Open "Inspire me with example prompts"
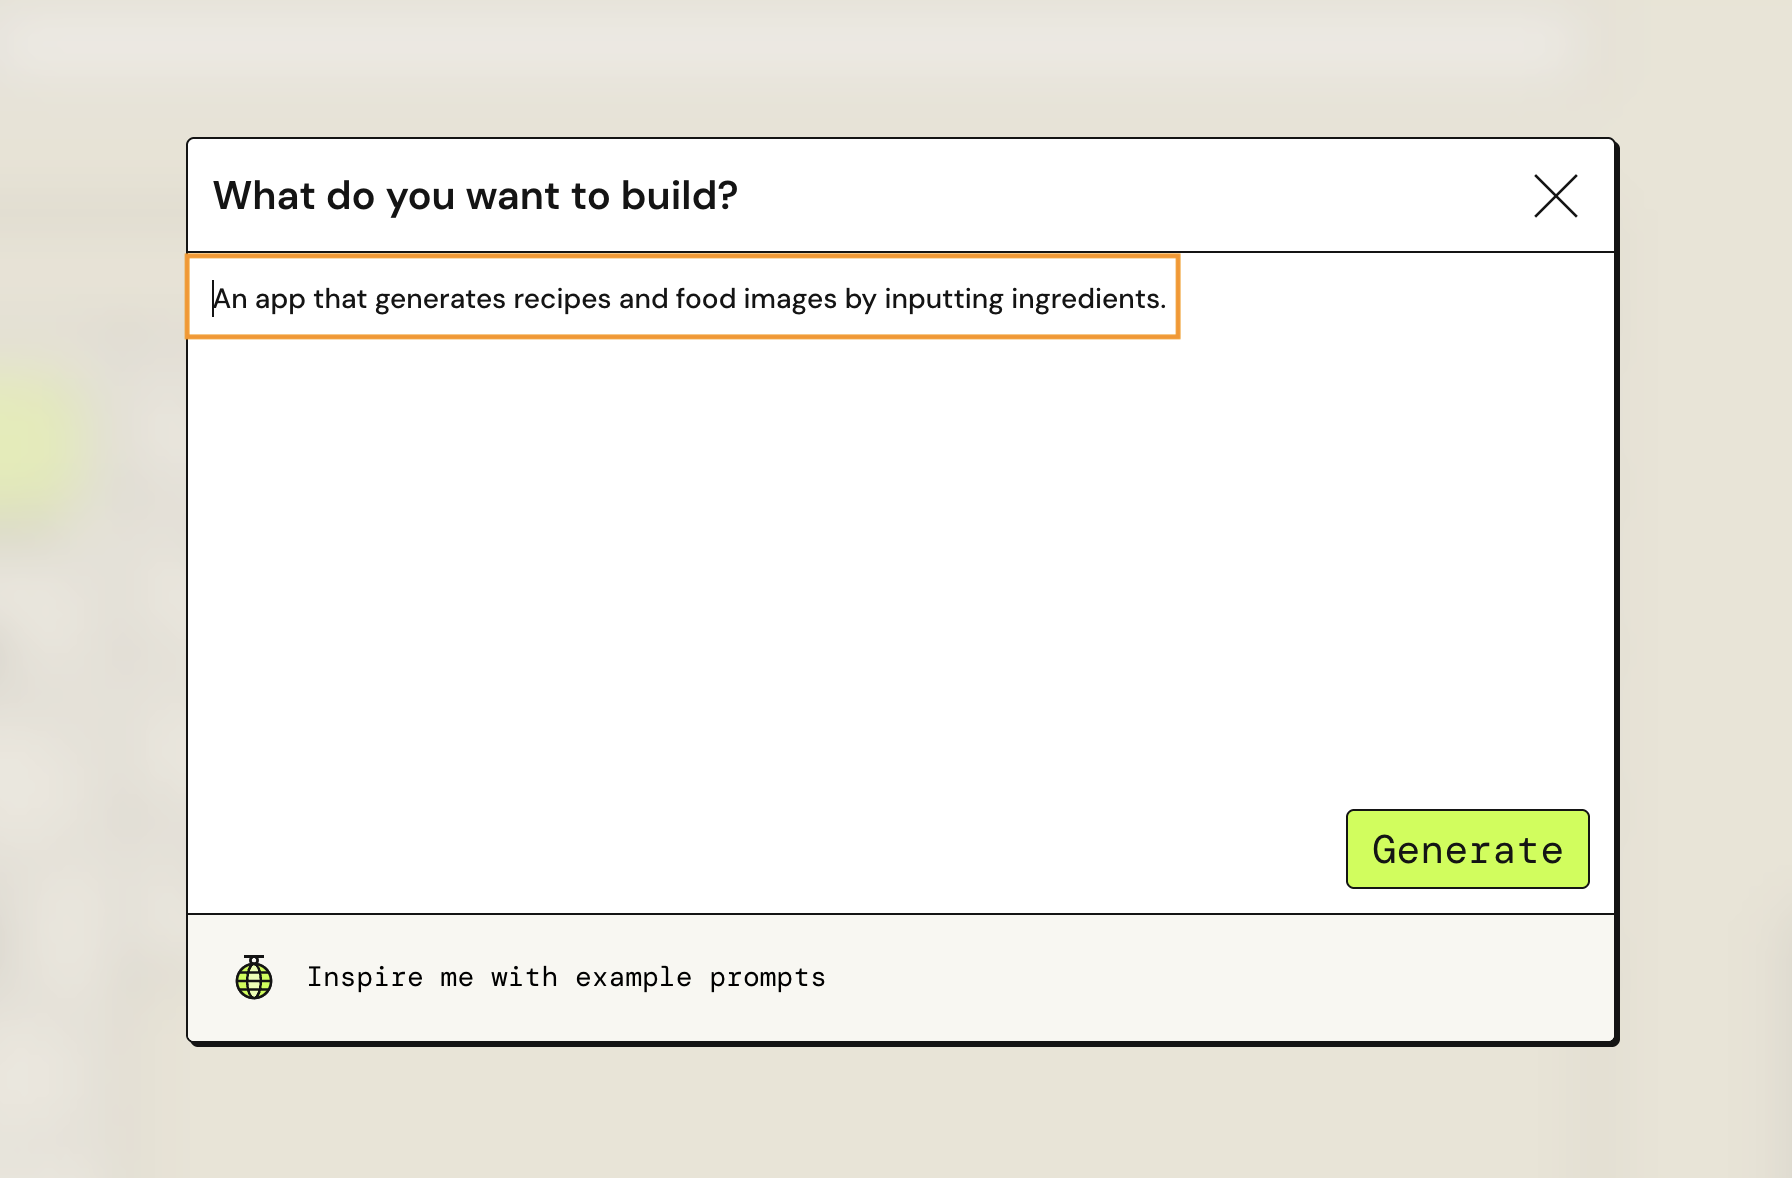 pos(566,977)
